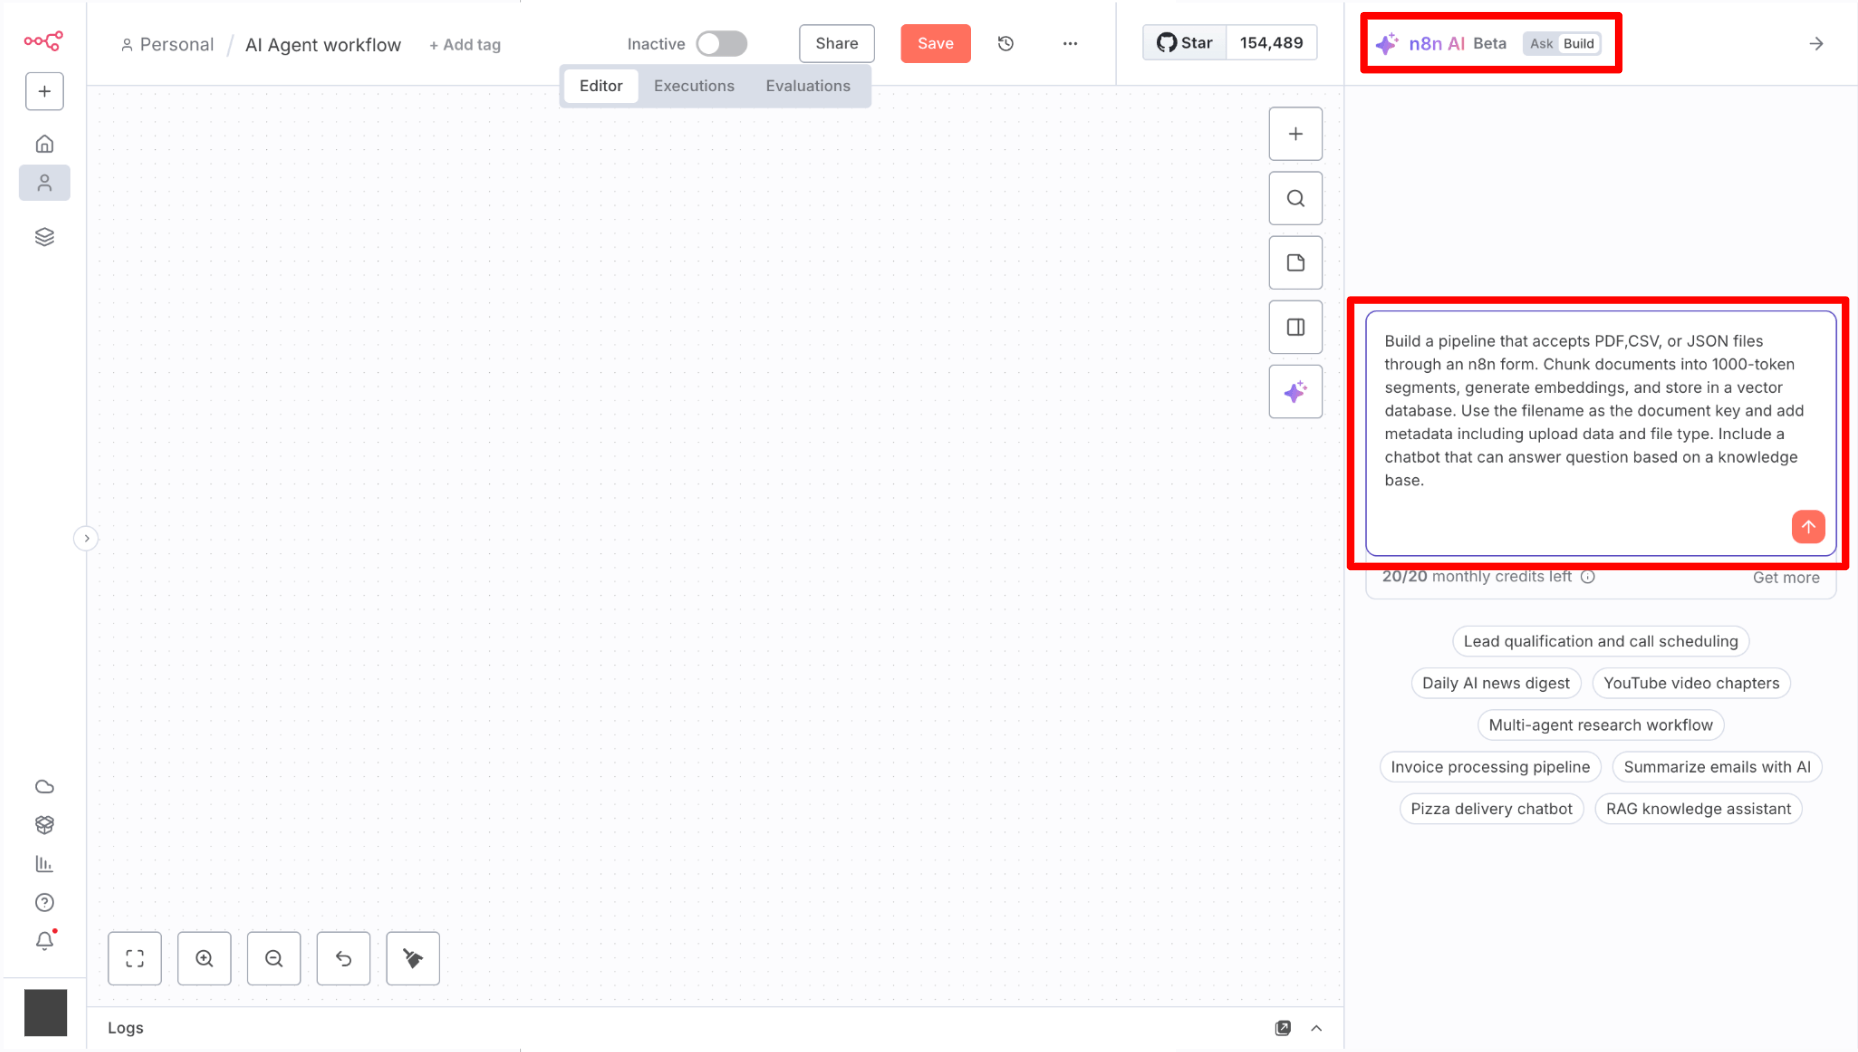Expand the Logs panel chevron

[1316, 1028]
